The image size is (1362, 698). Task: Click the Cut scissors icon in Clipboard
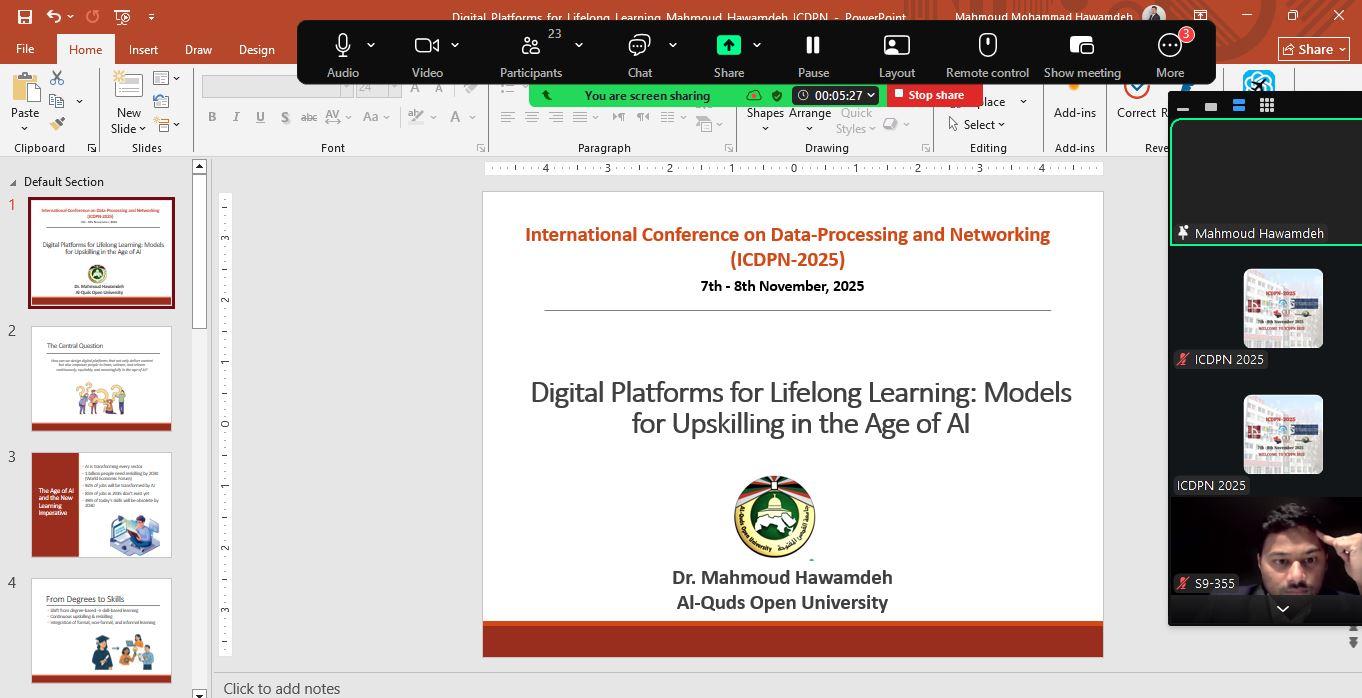[57, 78]
